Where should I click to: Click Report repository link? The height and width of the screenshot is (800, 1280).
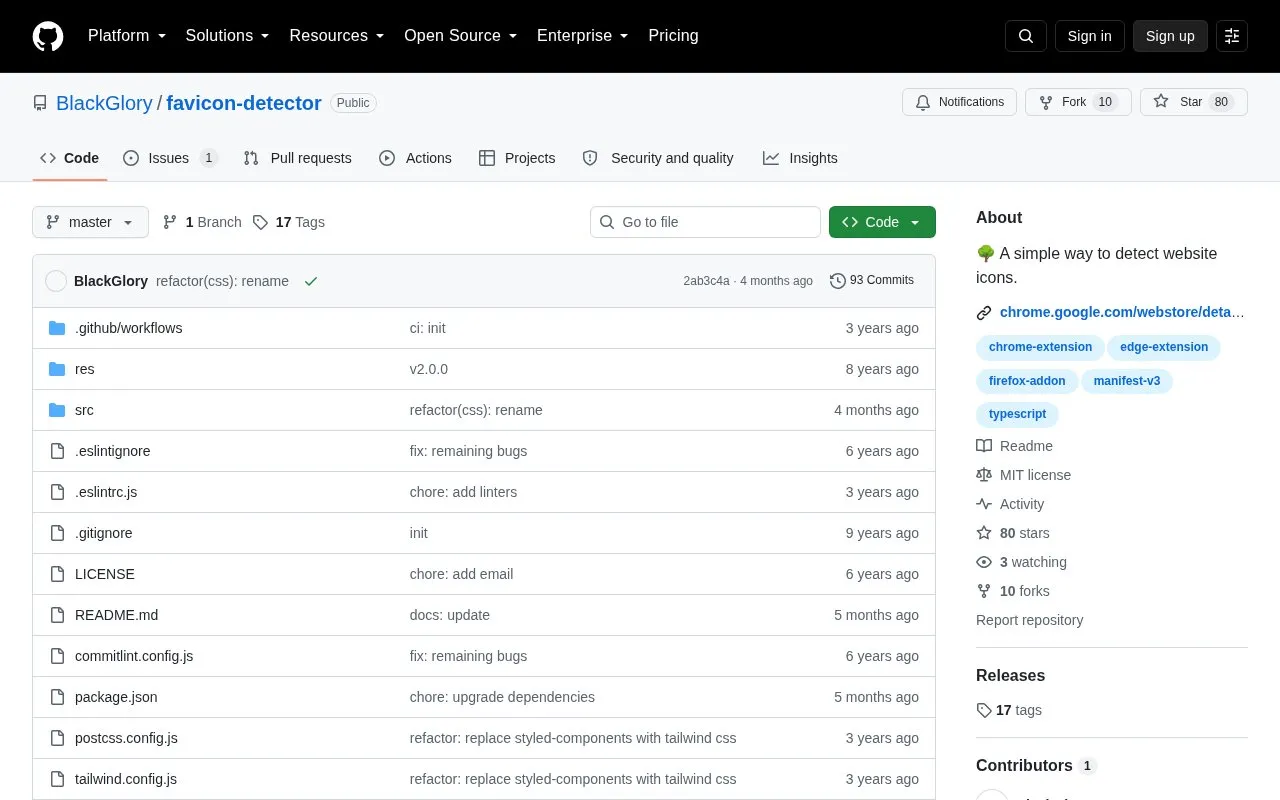[1029, 620]
